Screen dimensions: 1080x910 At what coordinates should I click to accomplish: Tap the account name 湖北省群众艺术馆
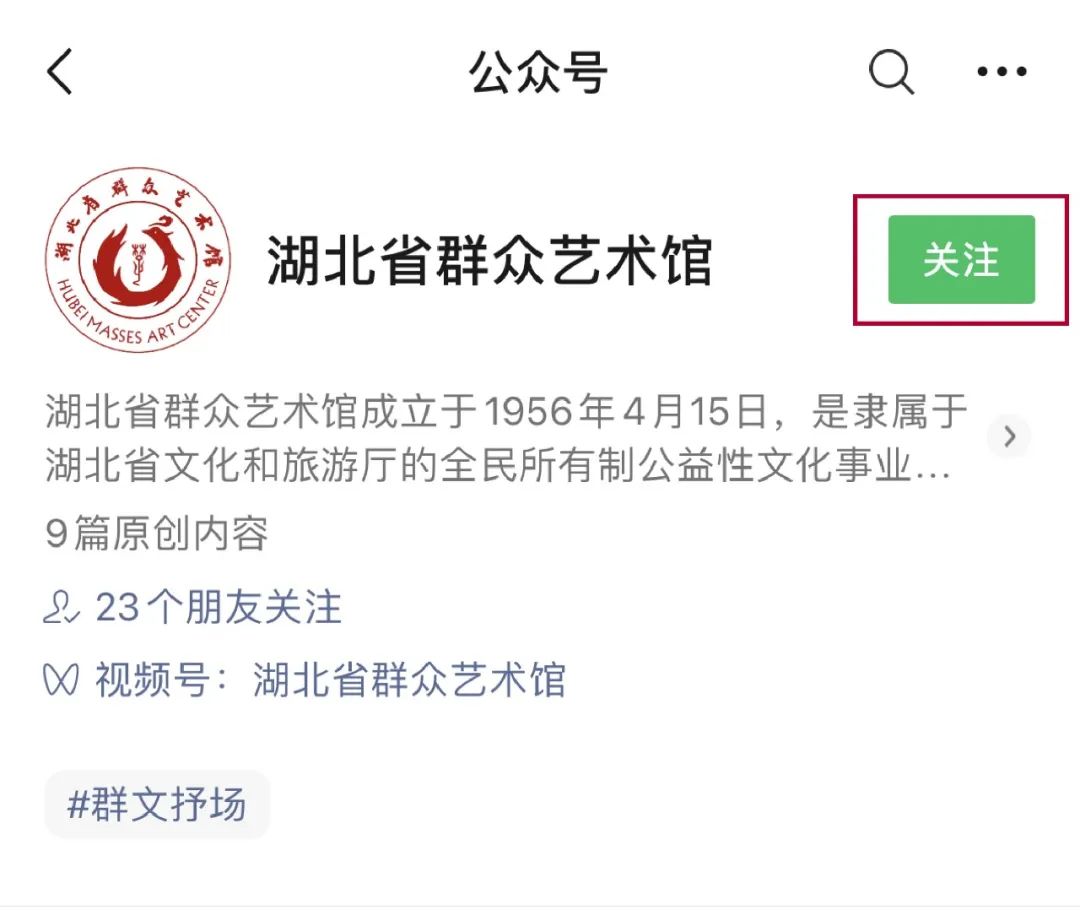pyautogui.click(x=490, y=260)
